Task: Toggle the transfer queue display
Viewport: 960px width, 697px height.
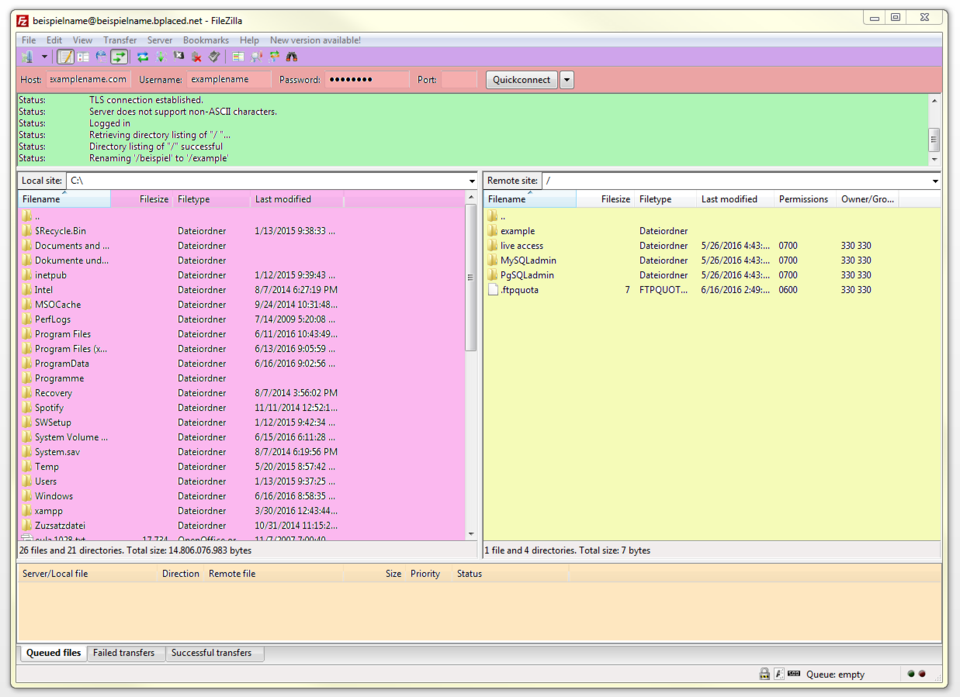Action: point(119,57)
